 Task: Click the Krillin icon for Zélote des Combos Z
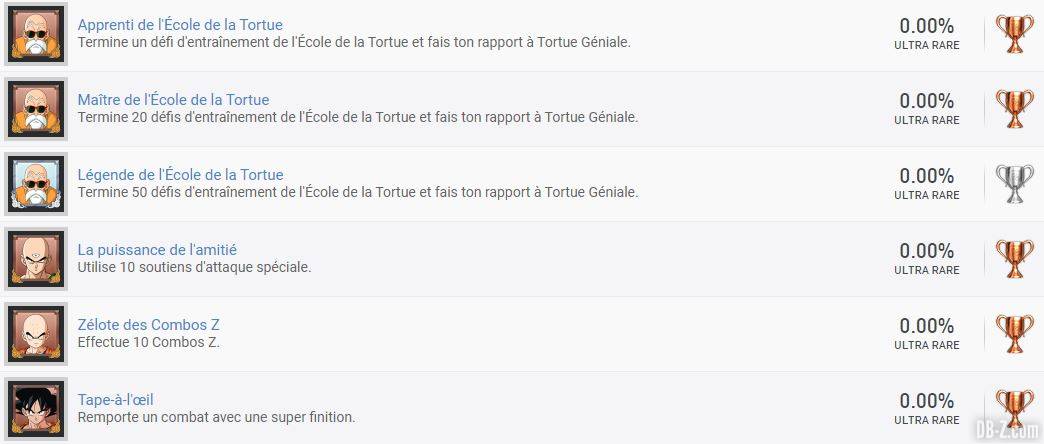click(36, 334)
